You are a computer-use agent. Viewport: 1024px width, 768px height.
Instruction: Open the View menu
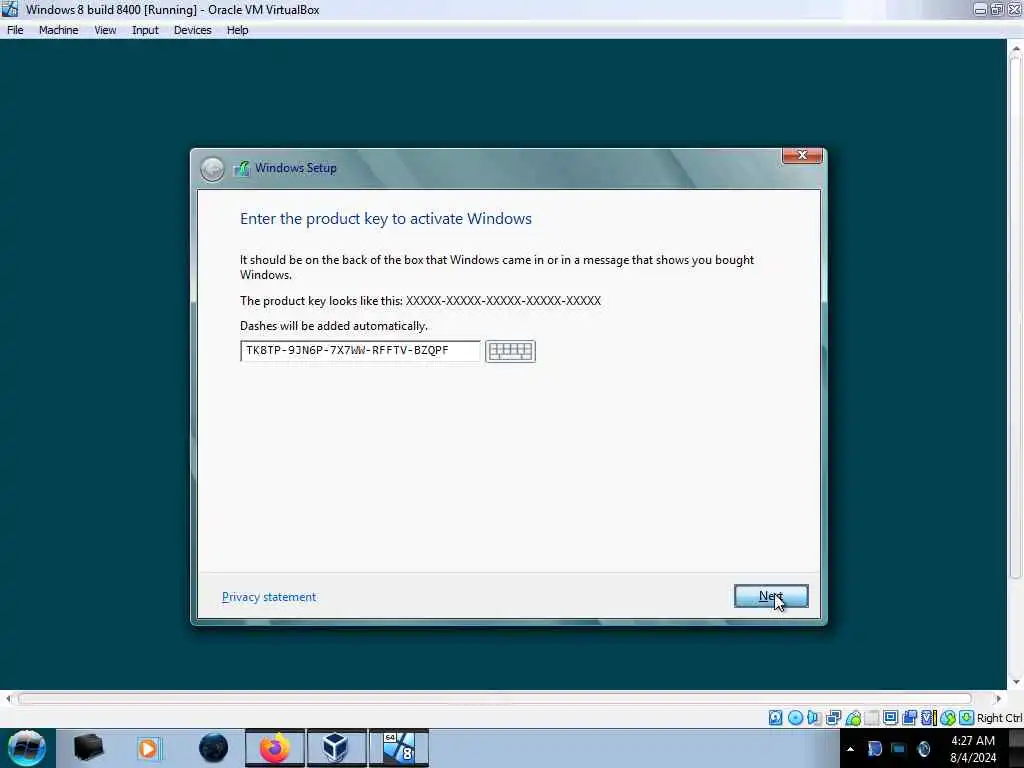[105, 30]
